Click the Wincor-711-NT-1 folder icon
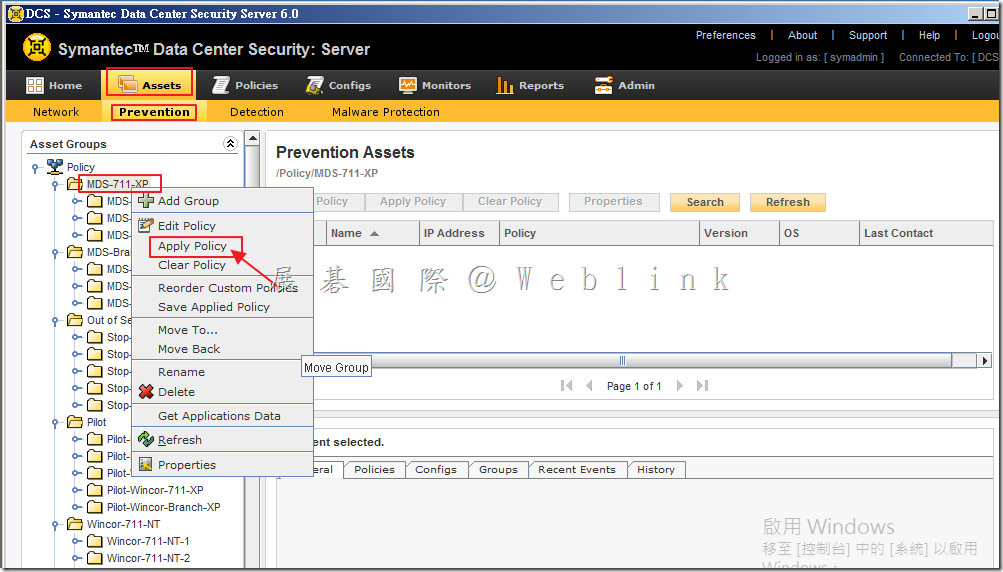The image size is (1003, 572). [95, 541]
